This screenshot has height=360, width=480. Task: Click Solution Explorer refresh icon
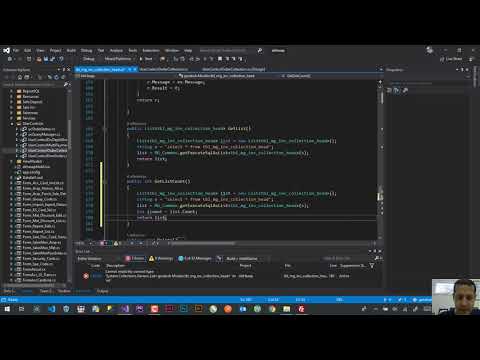[x=56, y=77]
